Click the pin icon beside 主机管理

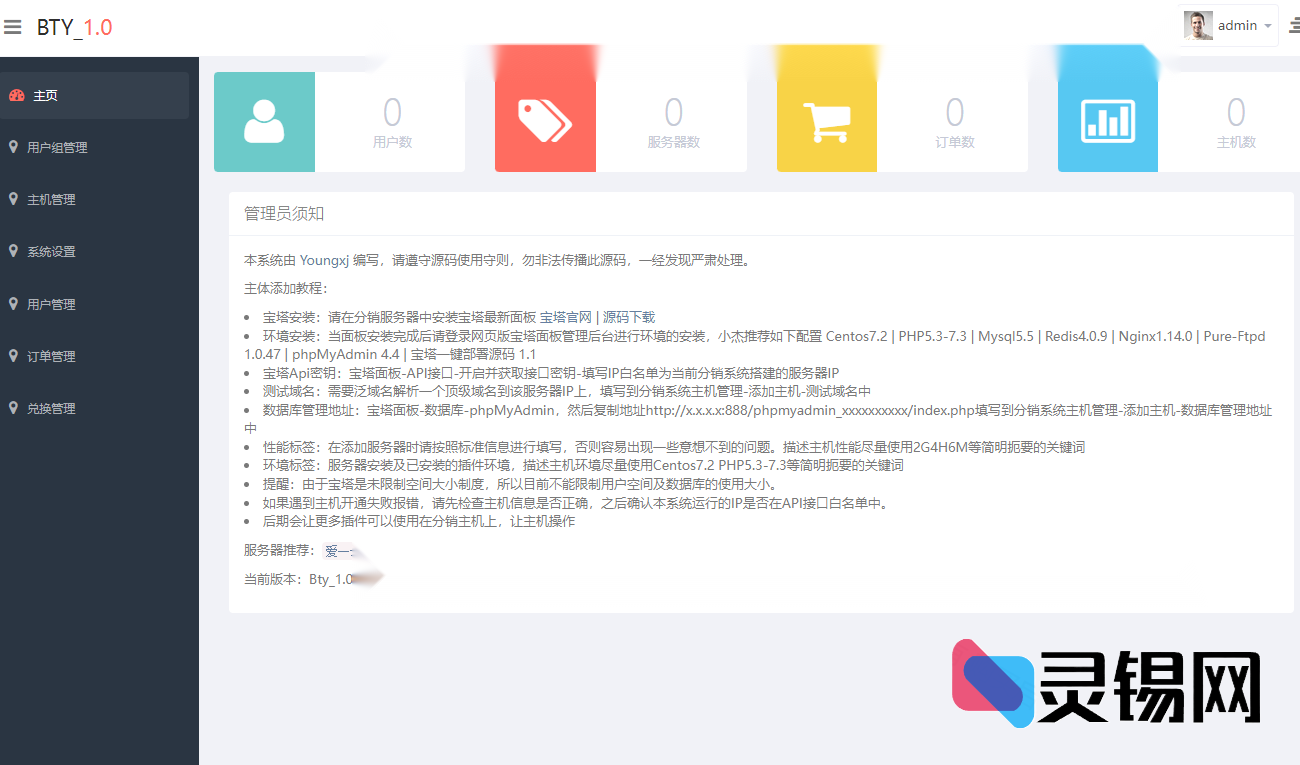tap(13, 199)
